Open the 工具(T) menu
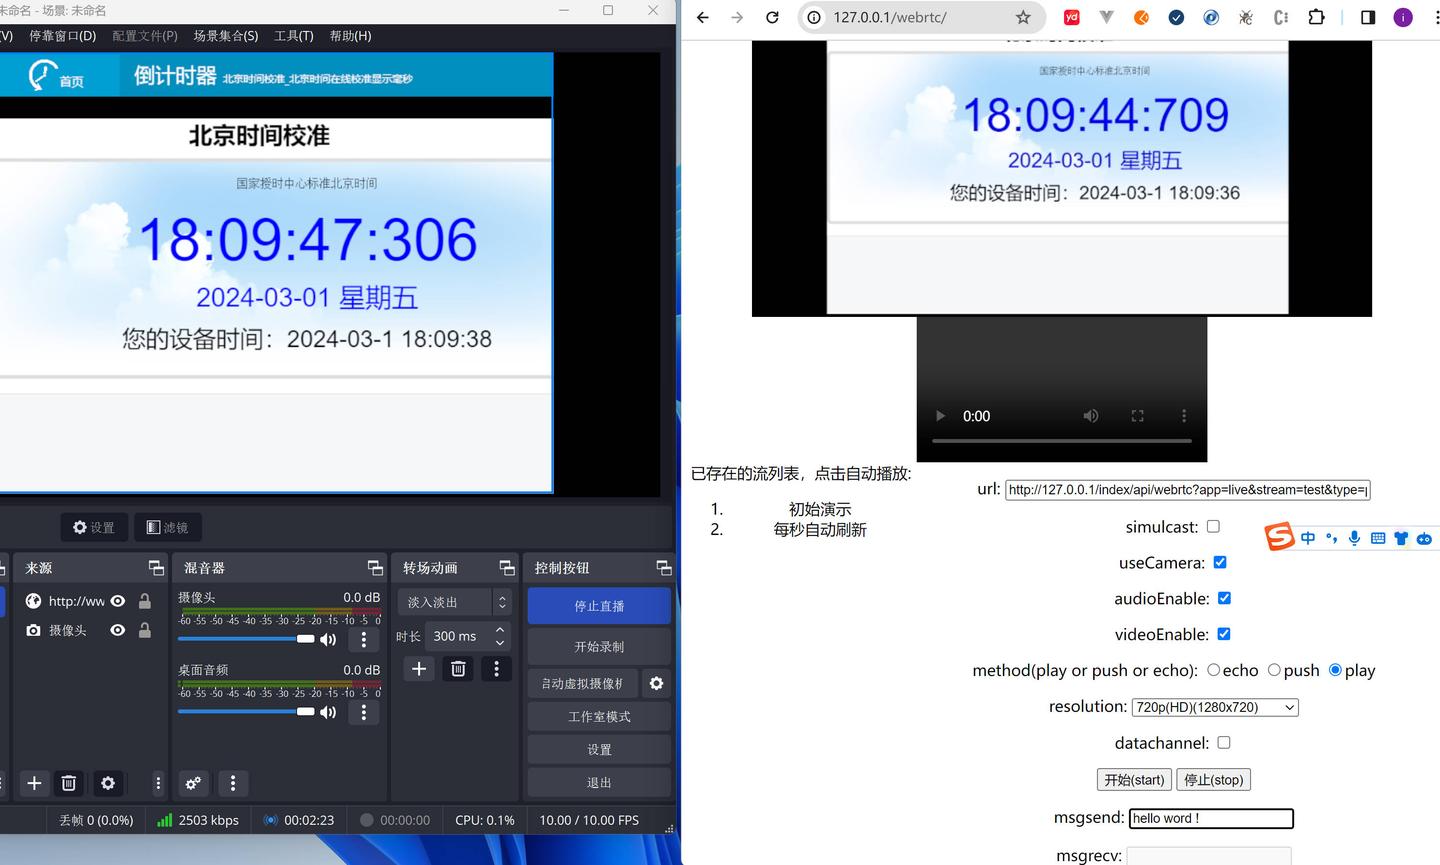This screenshot has height=865, width=1440. (293, 36)
